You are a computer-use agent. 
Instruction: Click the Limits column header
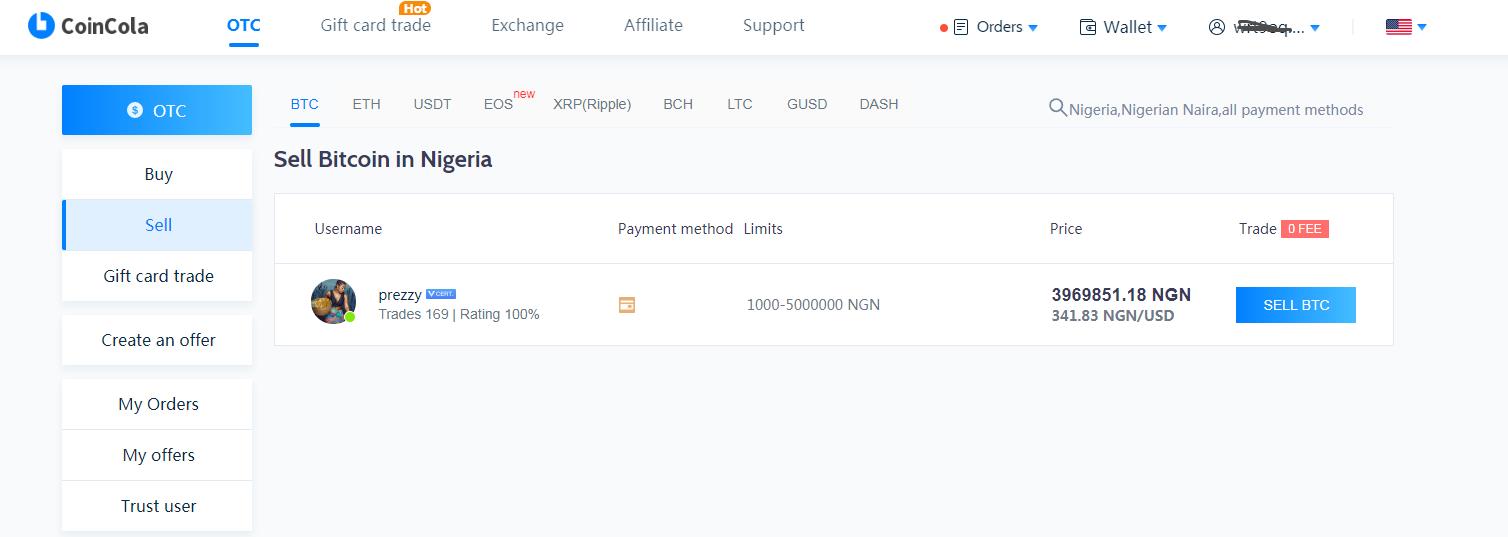tap(763, 229)
